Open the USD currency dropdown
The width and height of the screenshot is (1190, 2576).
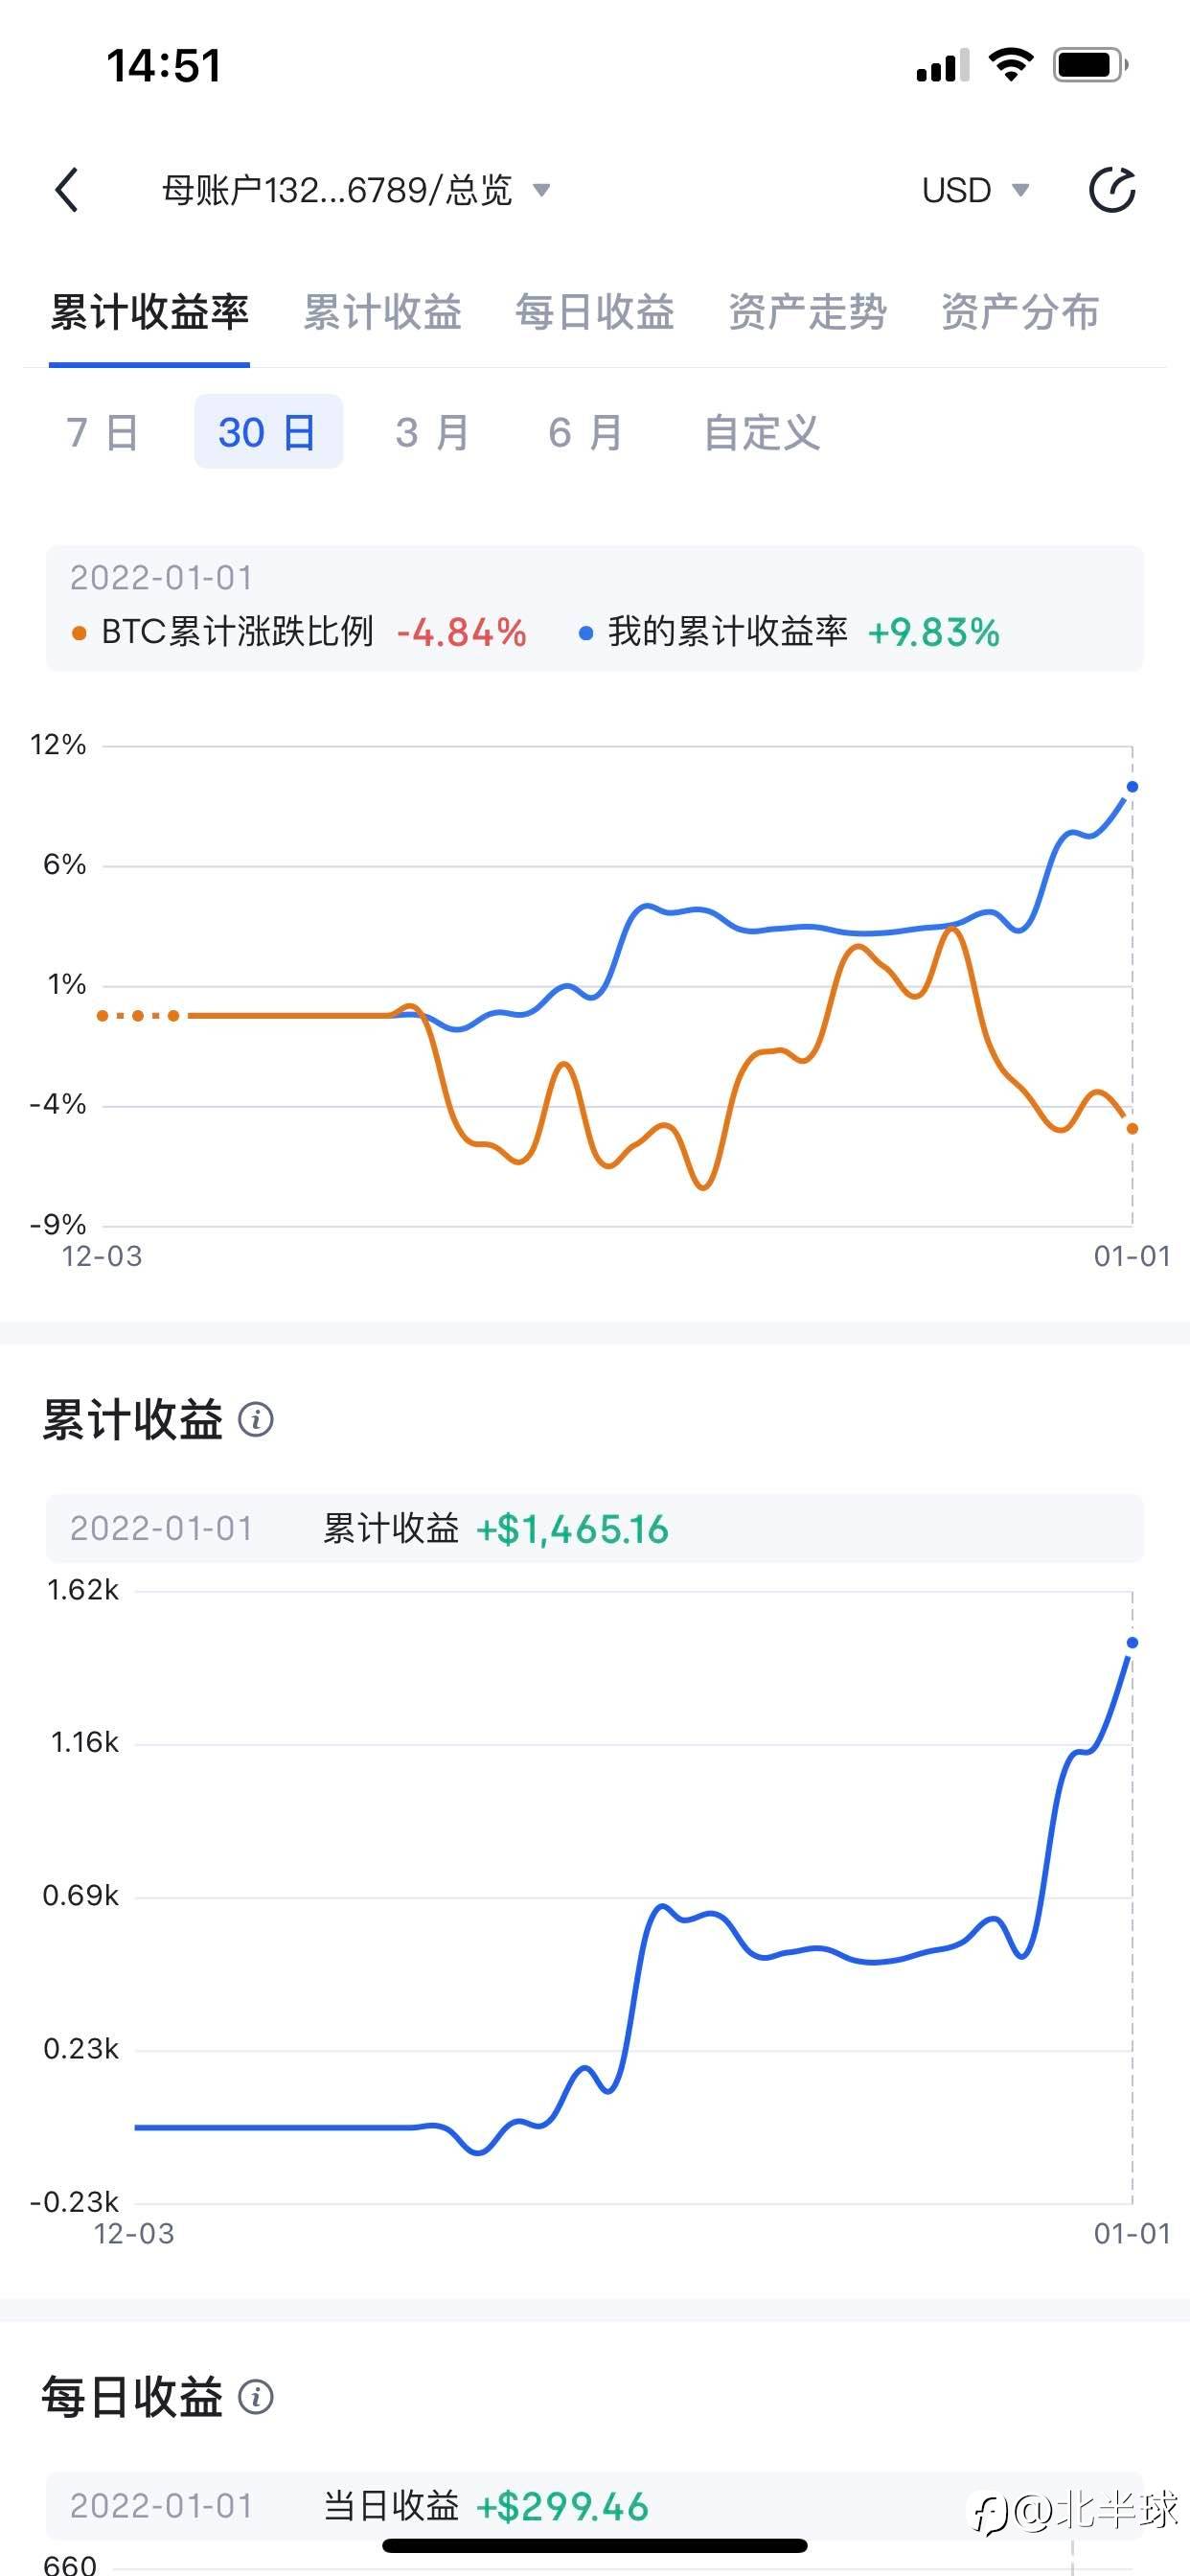point(975,190)
